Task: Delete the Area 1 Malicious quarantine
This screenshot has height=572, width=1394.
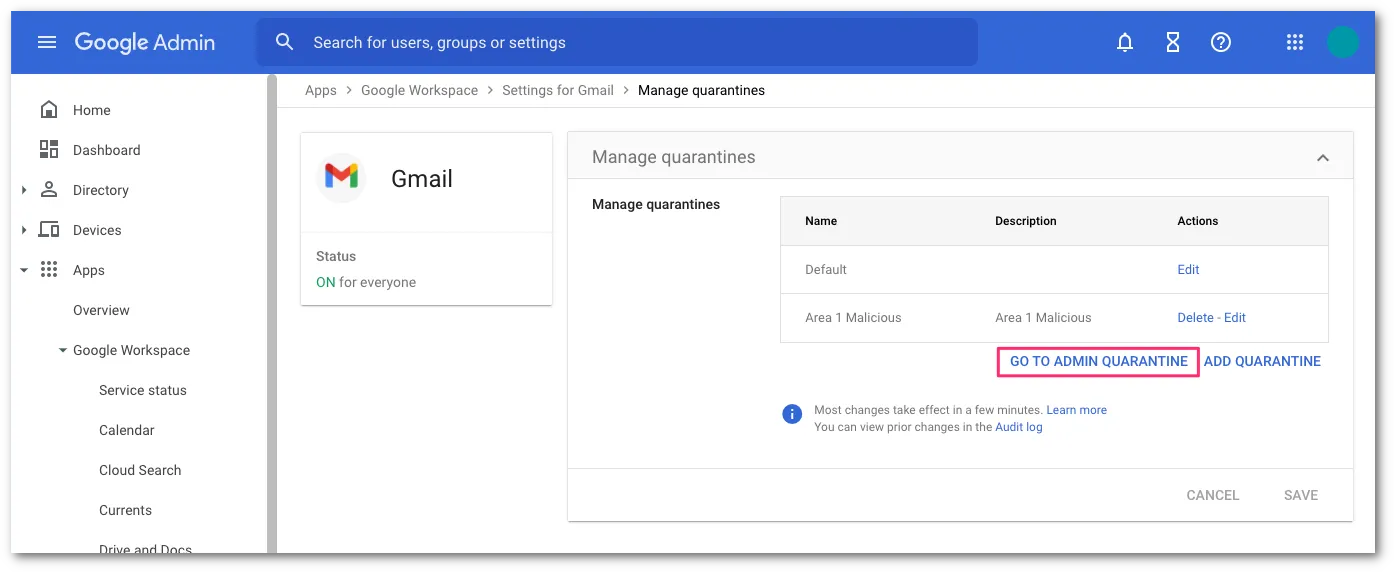Action: click(1195, 317)
